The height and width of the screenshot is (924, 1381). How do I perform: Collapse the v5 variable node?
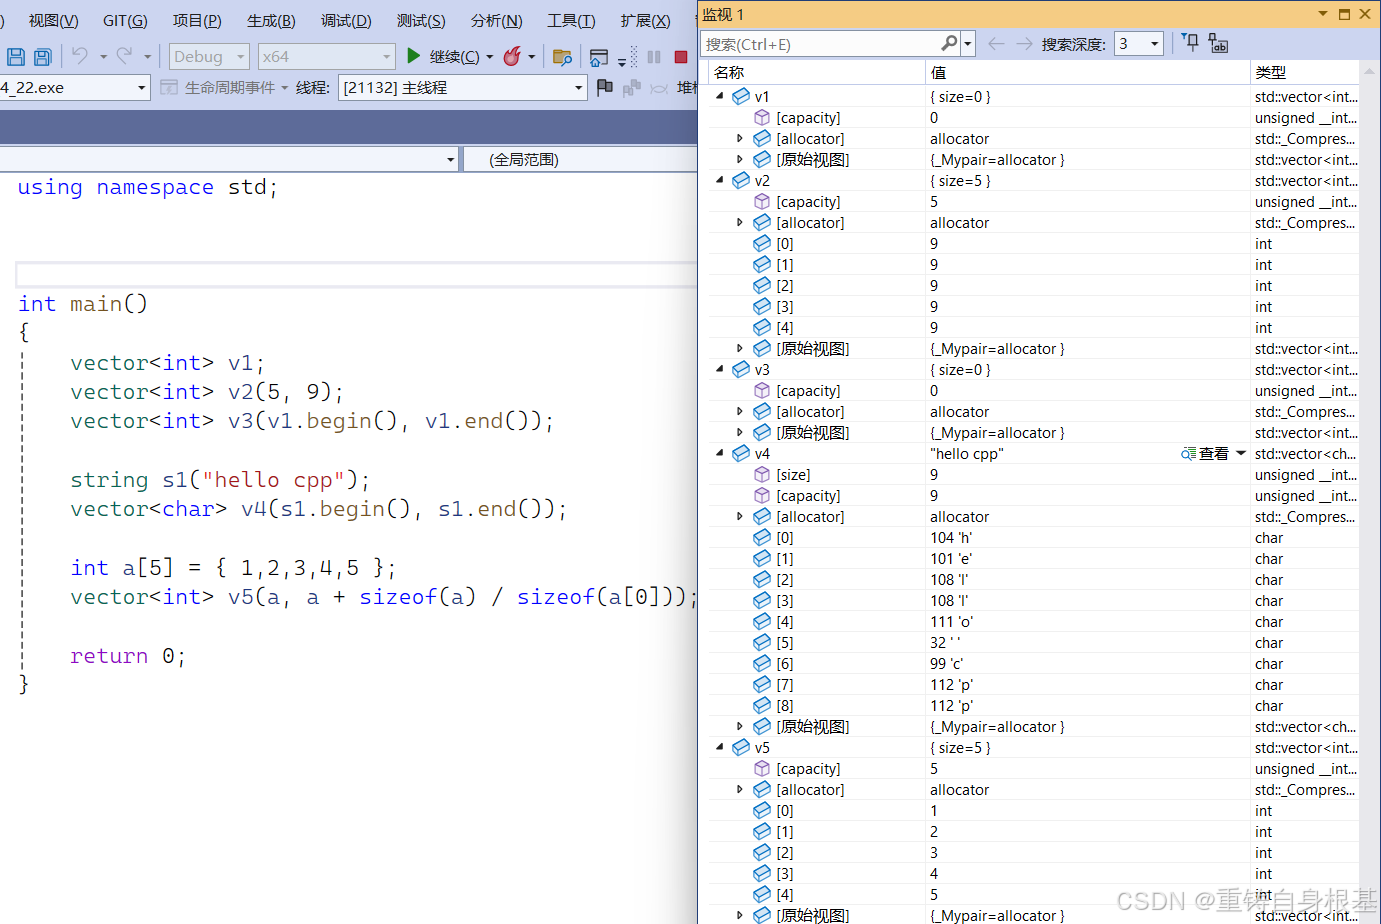(x=720, y=747)
